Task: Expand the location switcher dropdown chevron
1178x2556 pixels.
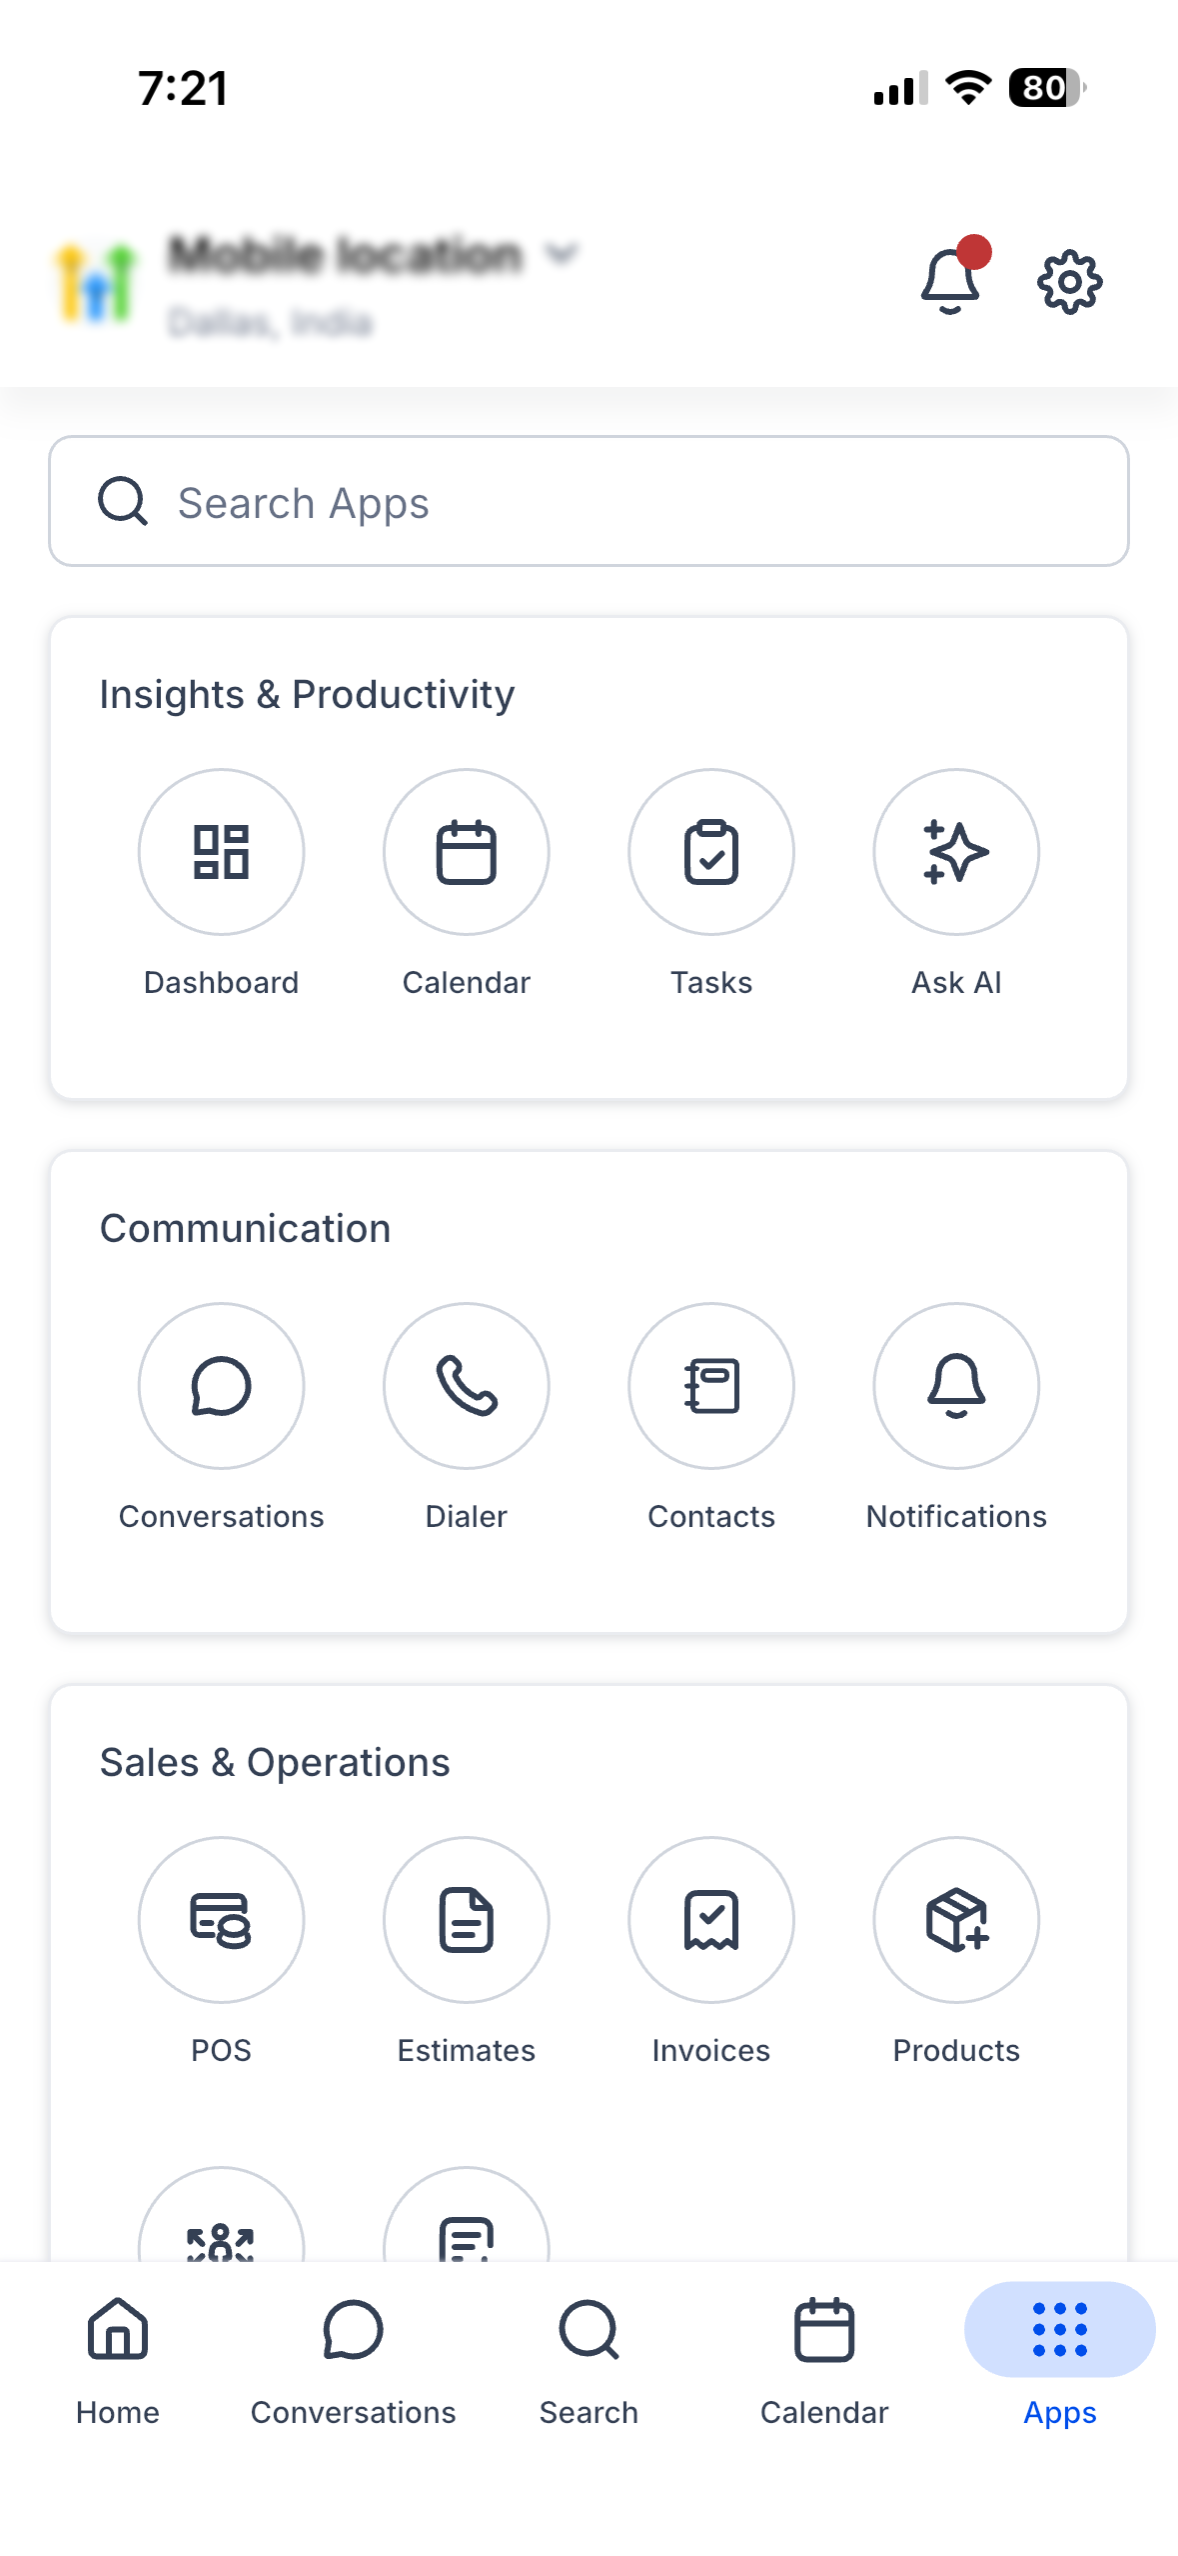Action: click(x=562, y=254)
